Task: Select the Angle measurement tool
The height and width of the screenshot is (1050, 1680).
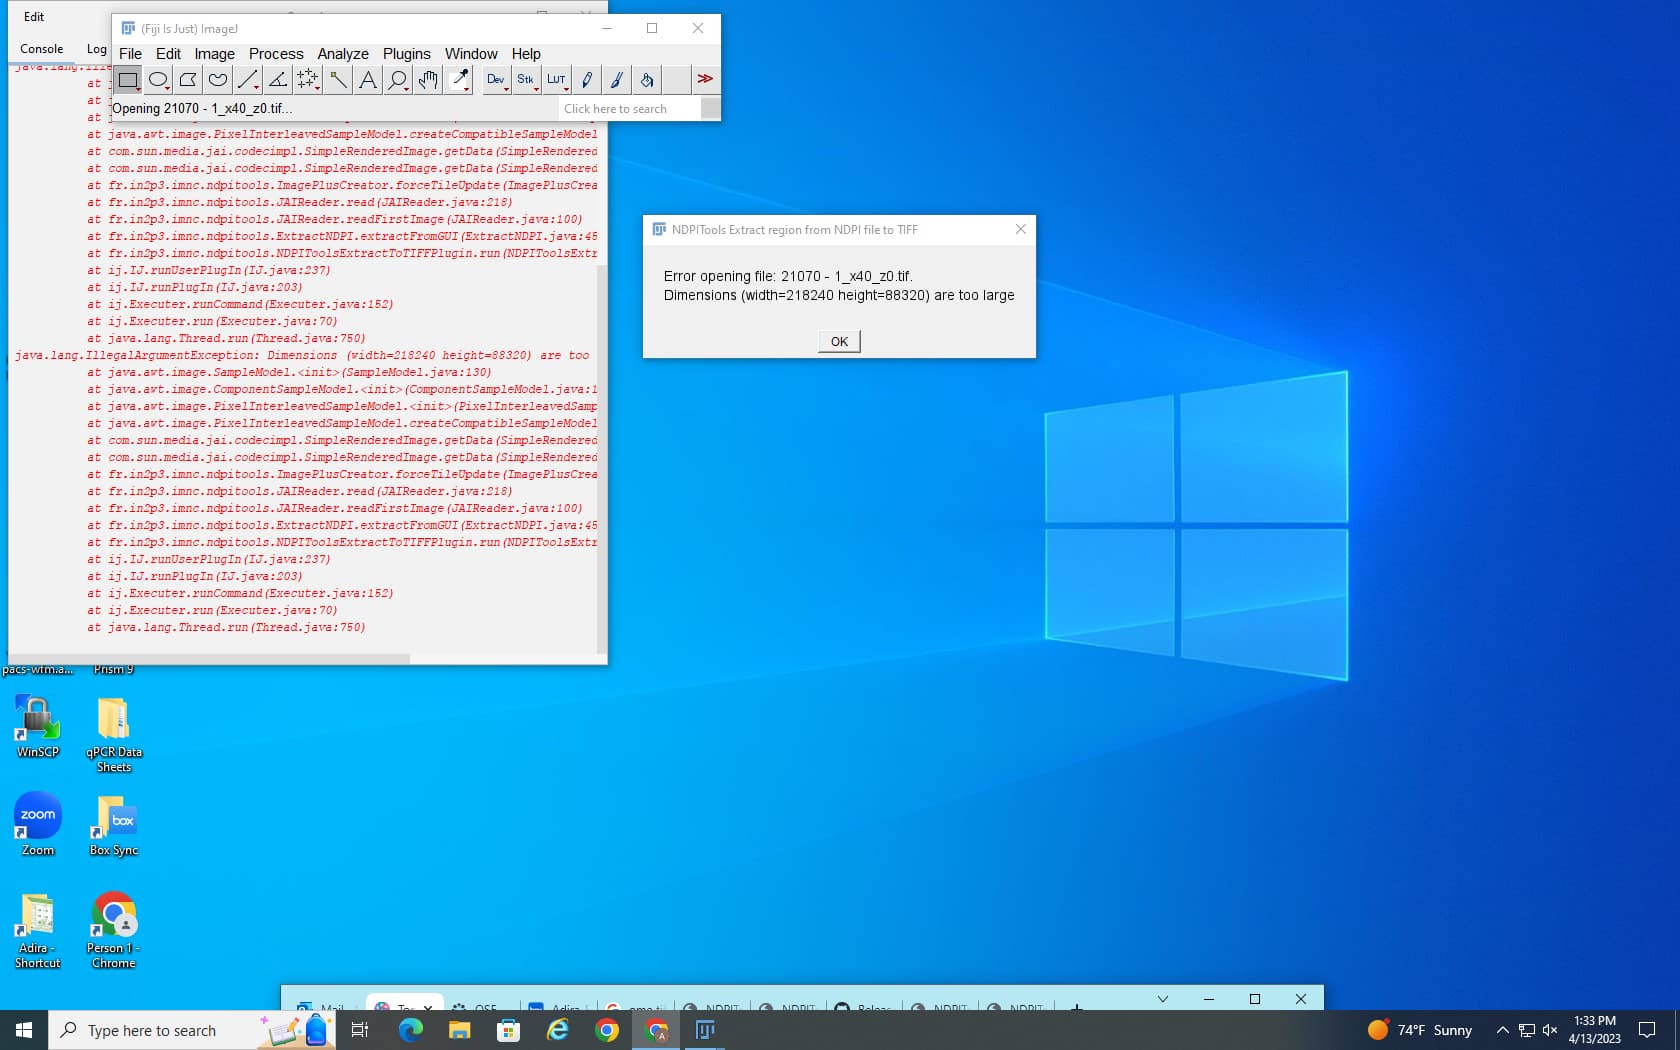Action: [277, 80]
